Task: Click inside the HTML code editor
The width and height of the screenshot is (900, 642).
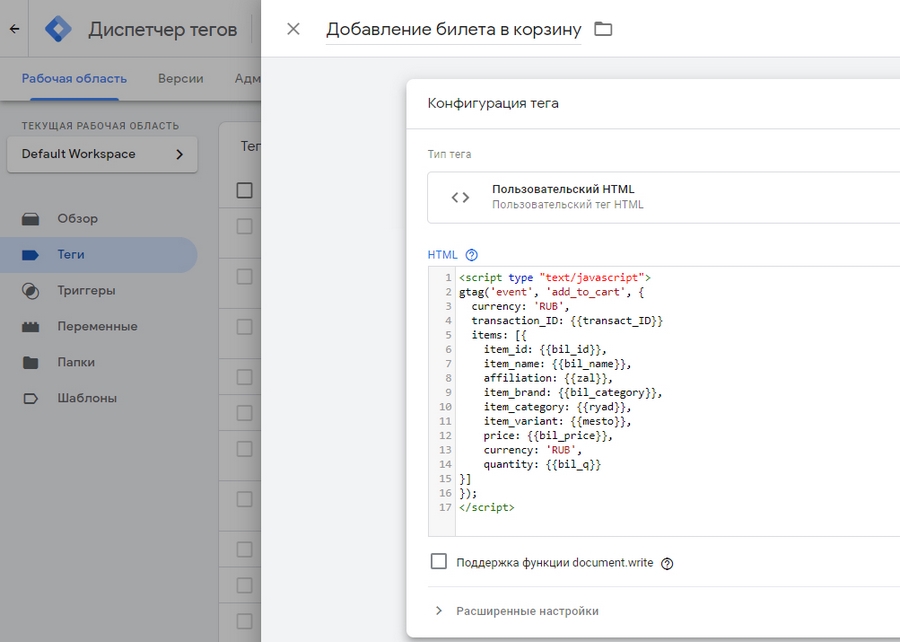Action: tap(600, 400)
